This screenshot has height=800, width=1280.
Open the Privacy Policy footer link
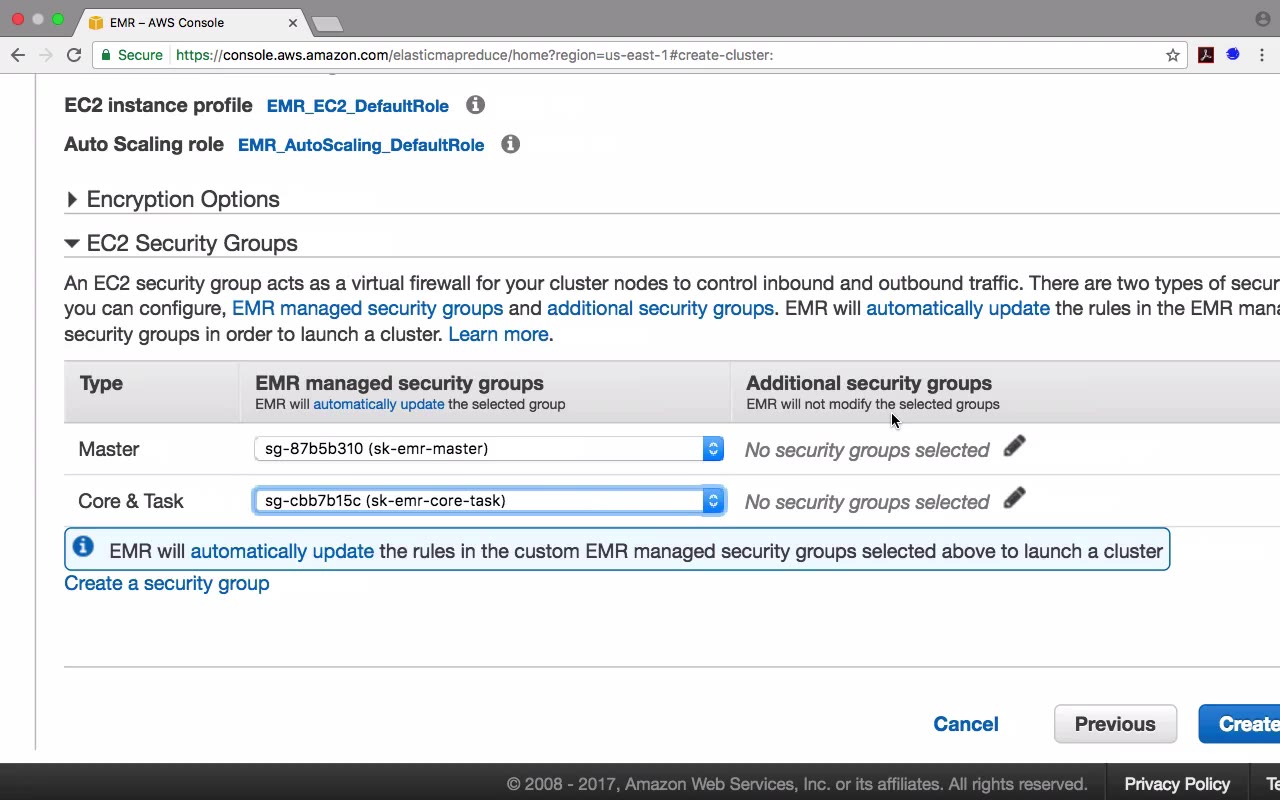1177,784
